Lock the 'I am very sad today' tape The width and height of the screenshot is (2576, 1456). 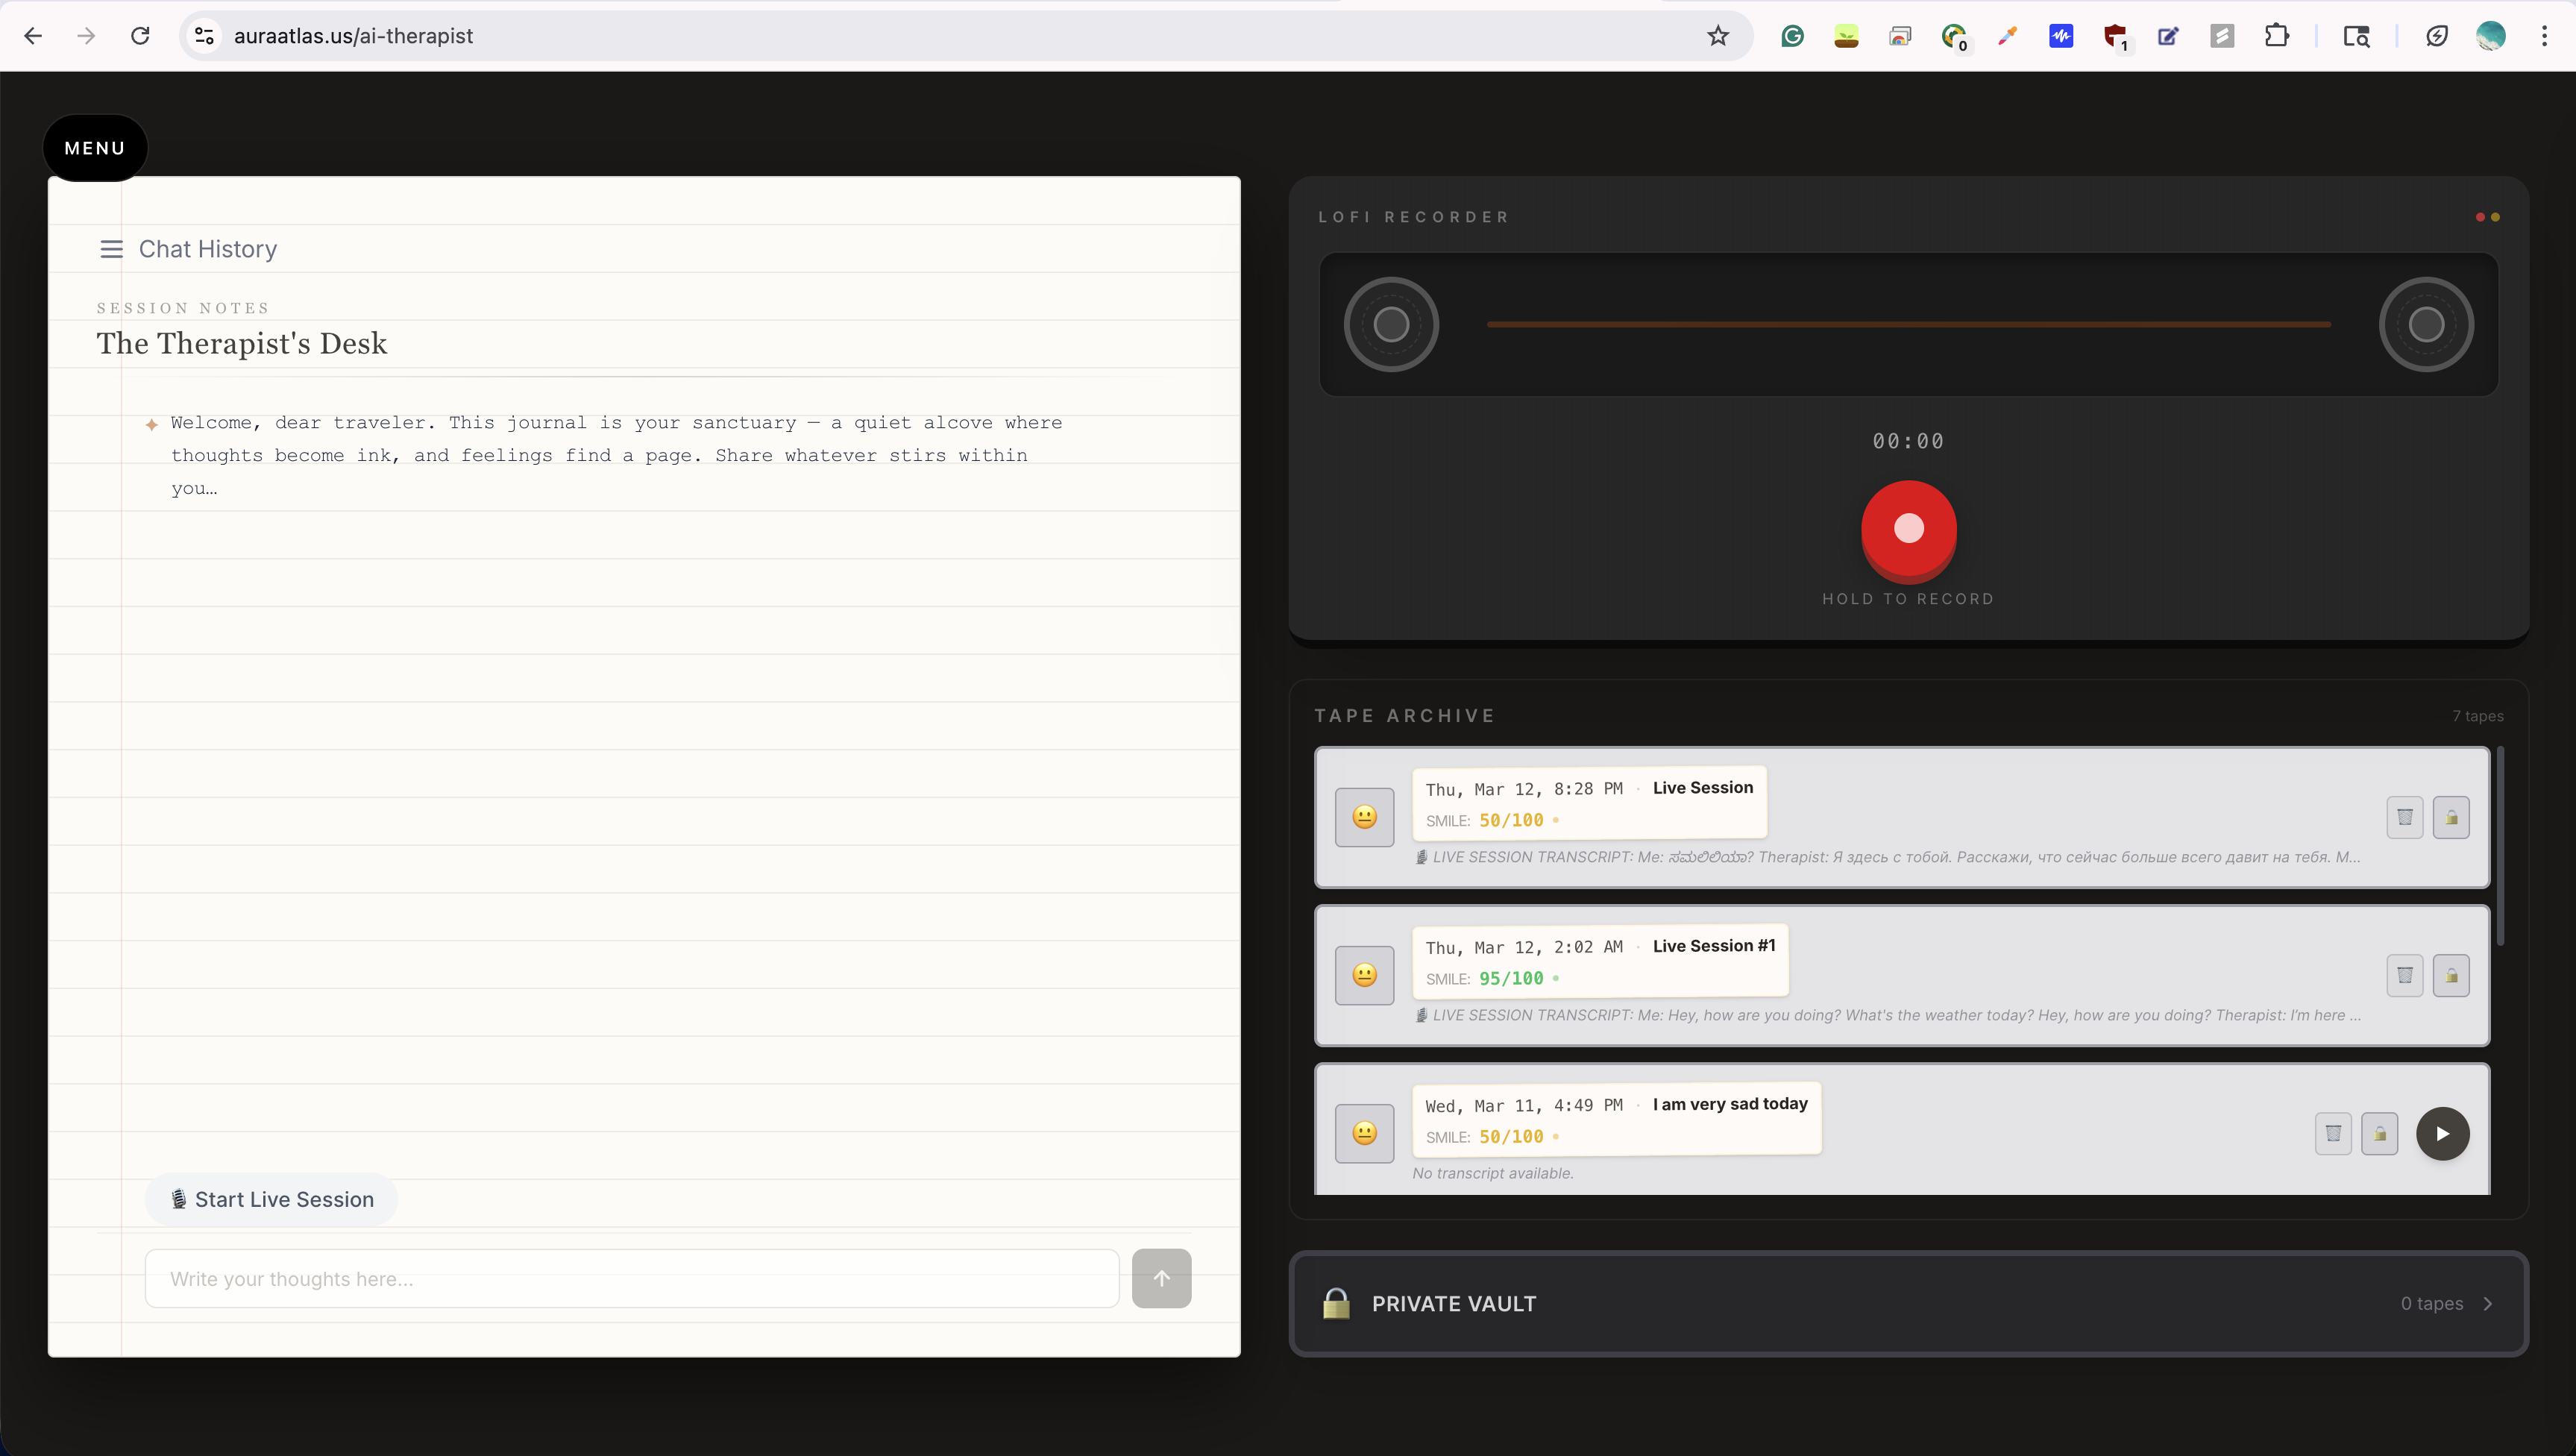tap(2379, 1133)
